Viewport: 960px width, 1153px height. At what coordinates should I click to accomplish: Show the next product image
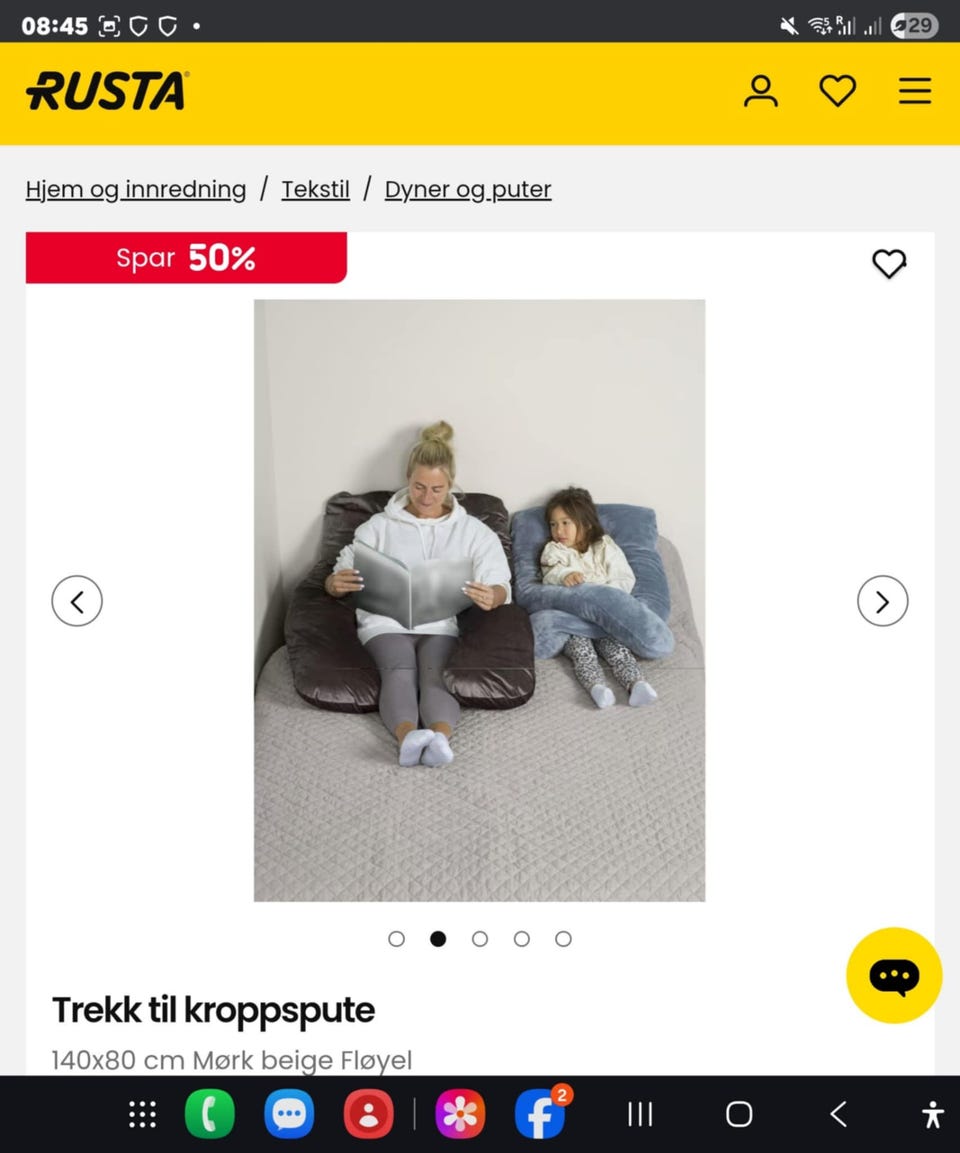pos(883,601)
